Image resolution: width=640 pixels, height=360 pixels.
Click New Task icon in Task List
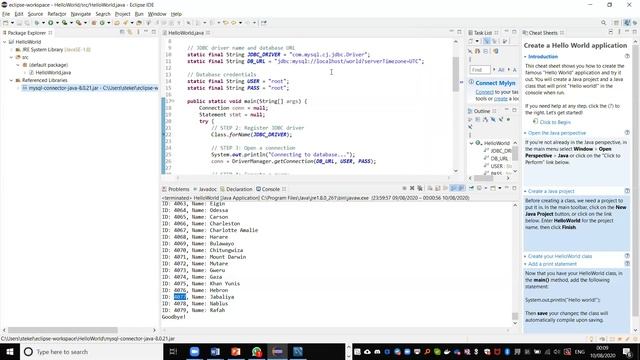pyautogui.click(x=470, y=41)
